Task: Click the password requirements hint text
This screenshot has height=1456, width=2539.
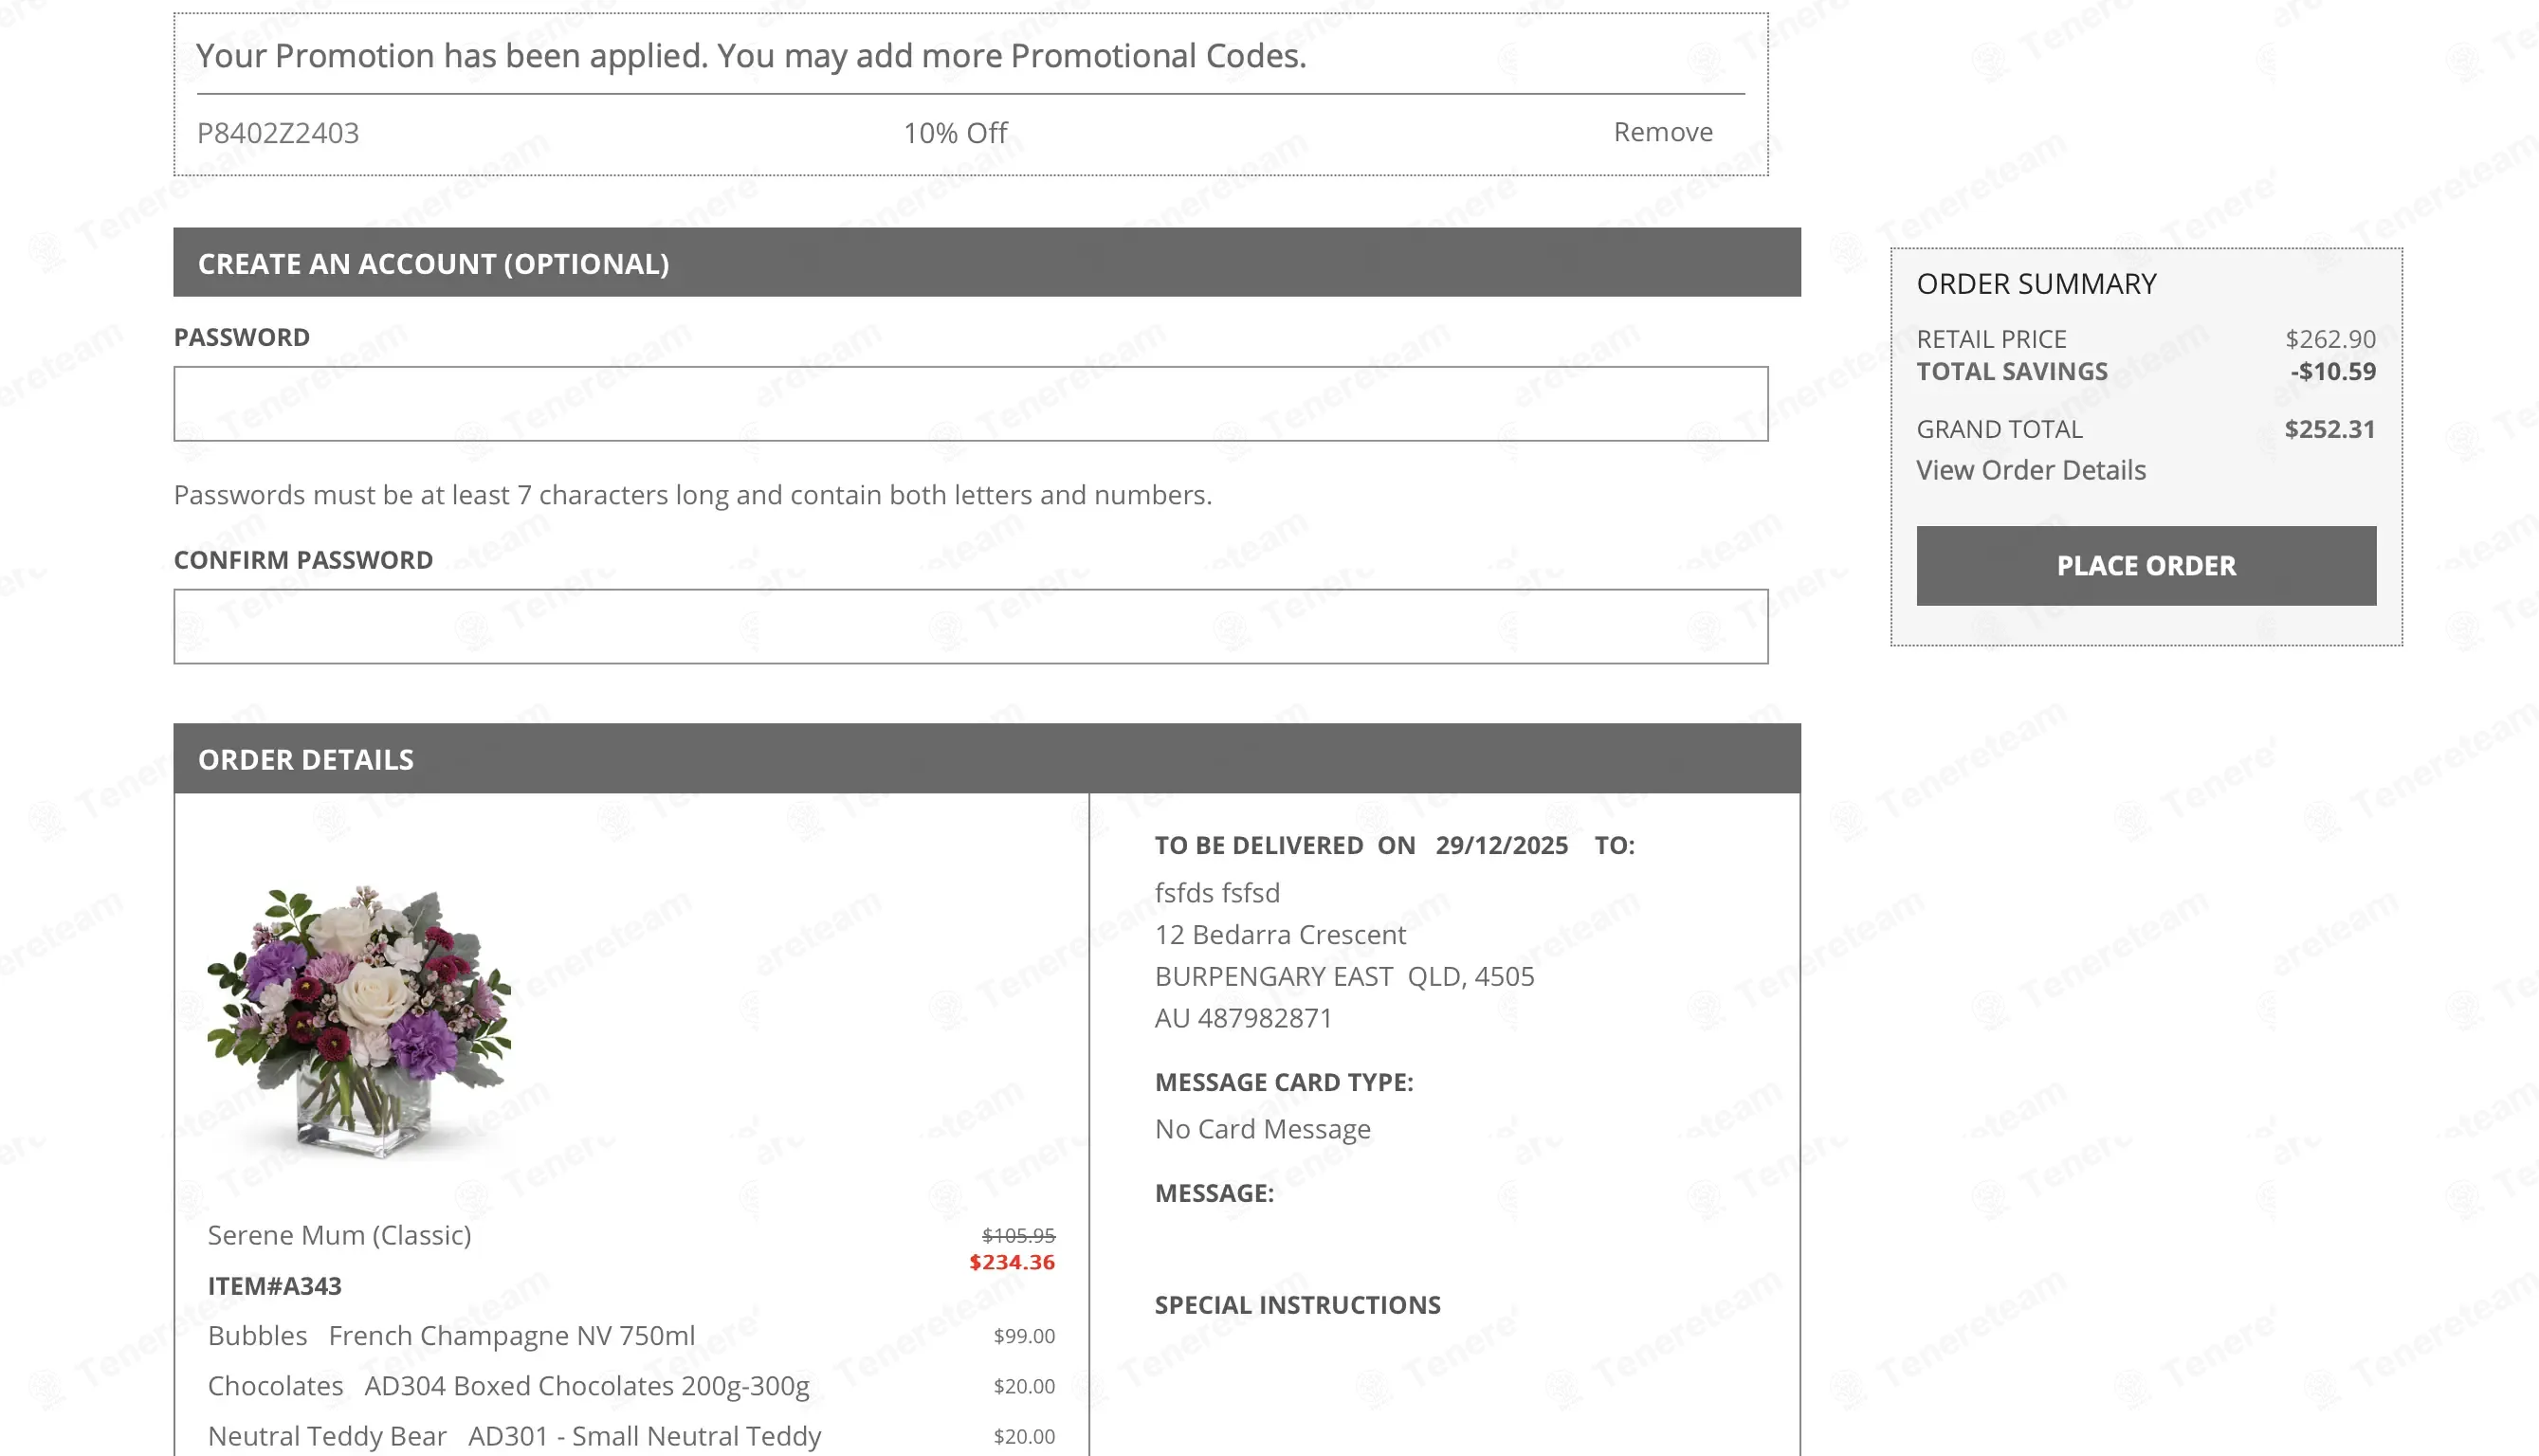Action: coord(692,495)
